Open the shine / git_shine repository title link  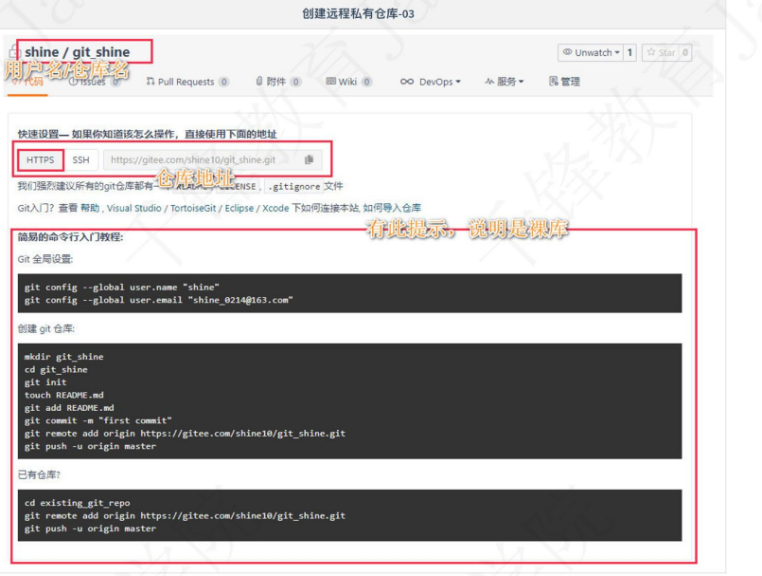[77, 52]
